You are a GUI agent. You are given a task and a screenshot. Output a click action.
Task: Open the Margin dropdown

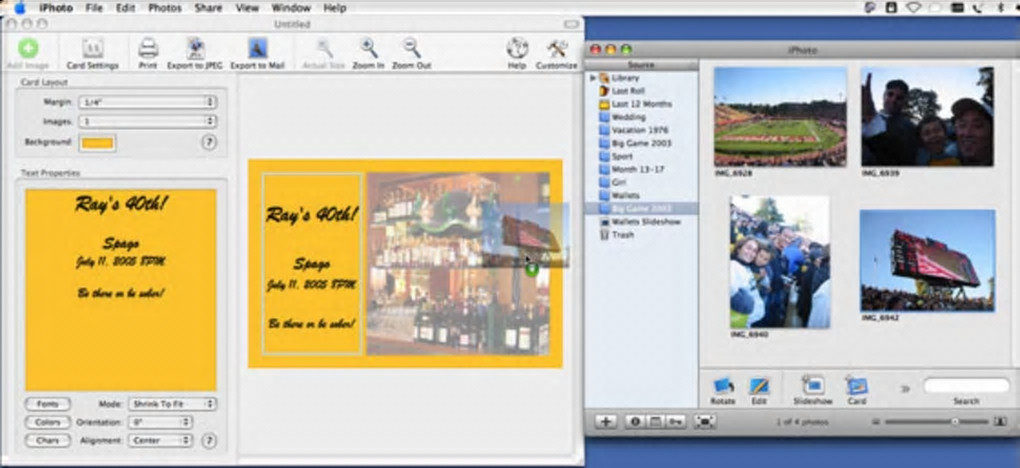(147, 102)
